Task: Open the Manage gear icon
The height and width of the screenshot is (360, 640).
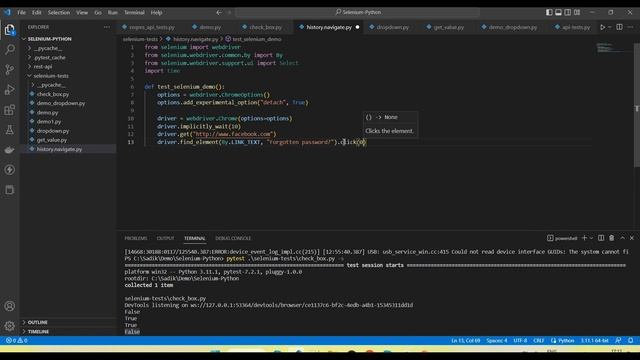Action: 10,326
